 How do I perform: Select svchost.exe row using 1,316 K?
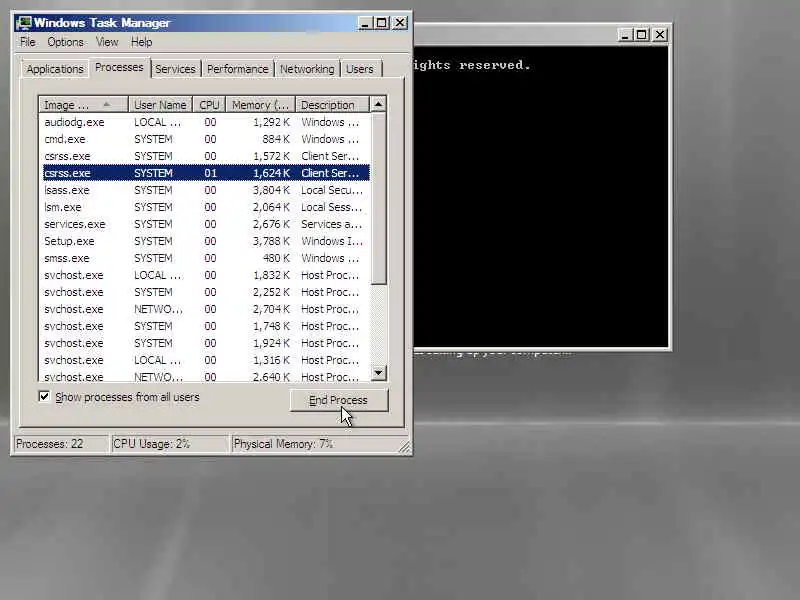tap(205, 360)
